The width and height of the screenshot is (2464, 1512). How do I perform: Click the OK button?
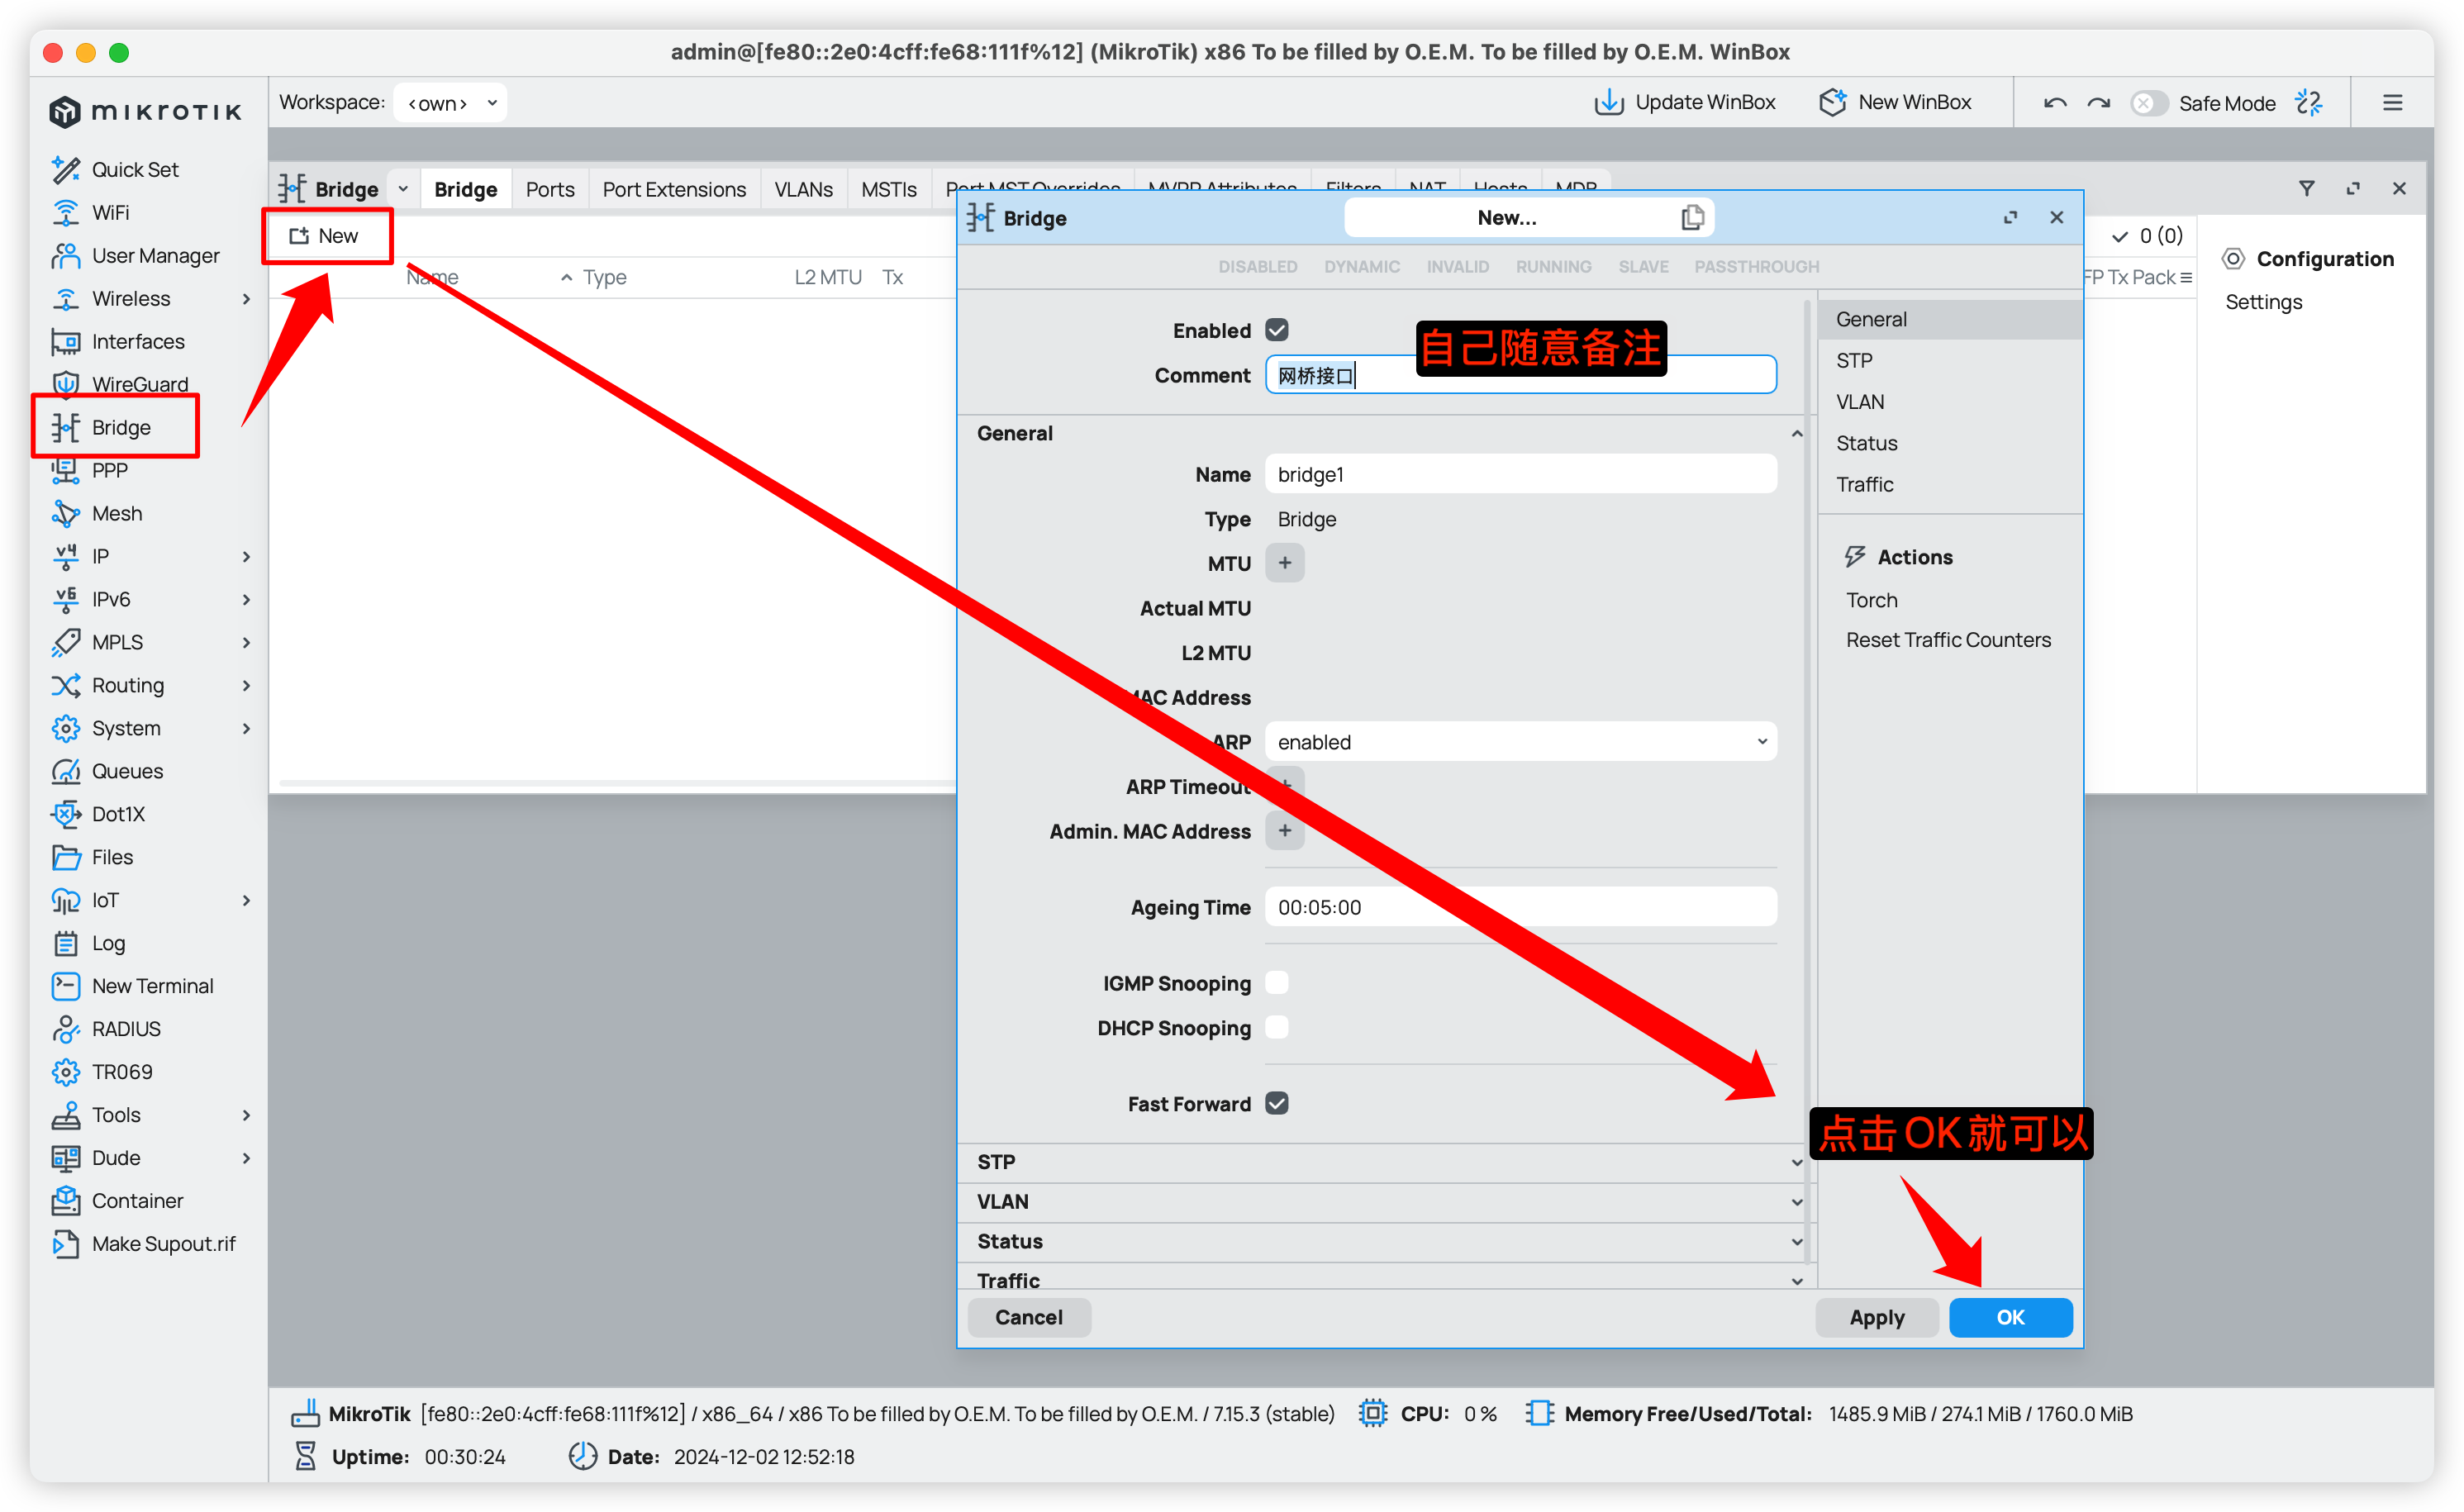2010,1317
